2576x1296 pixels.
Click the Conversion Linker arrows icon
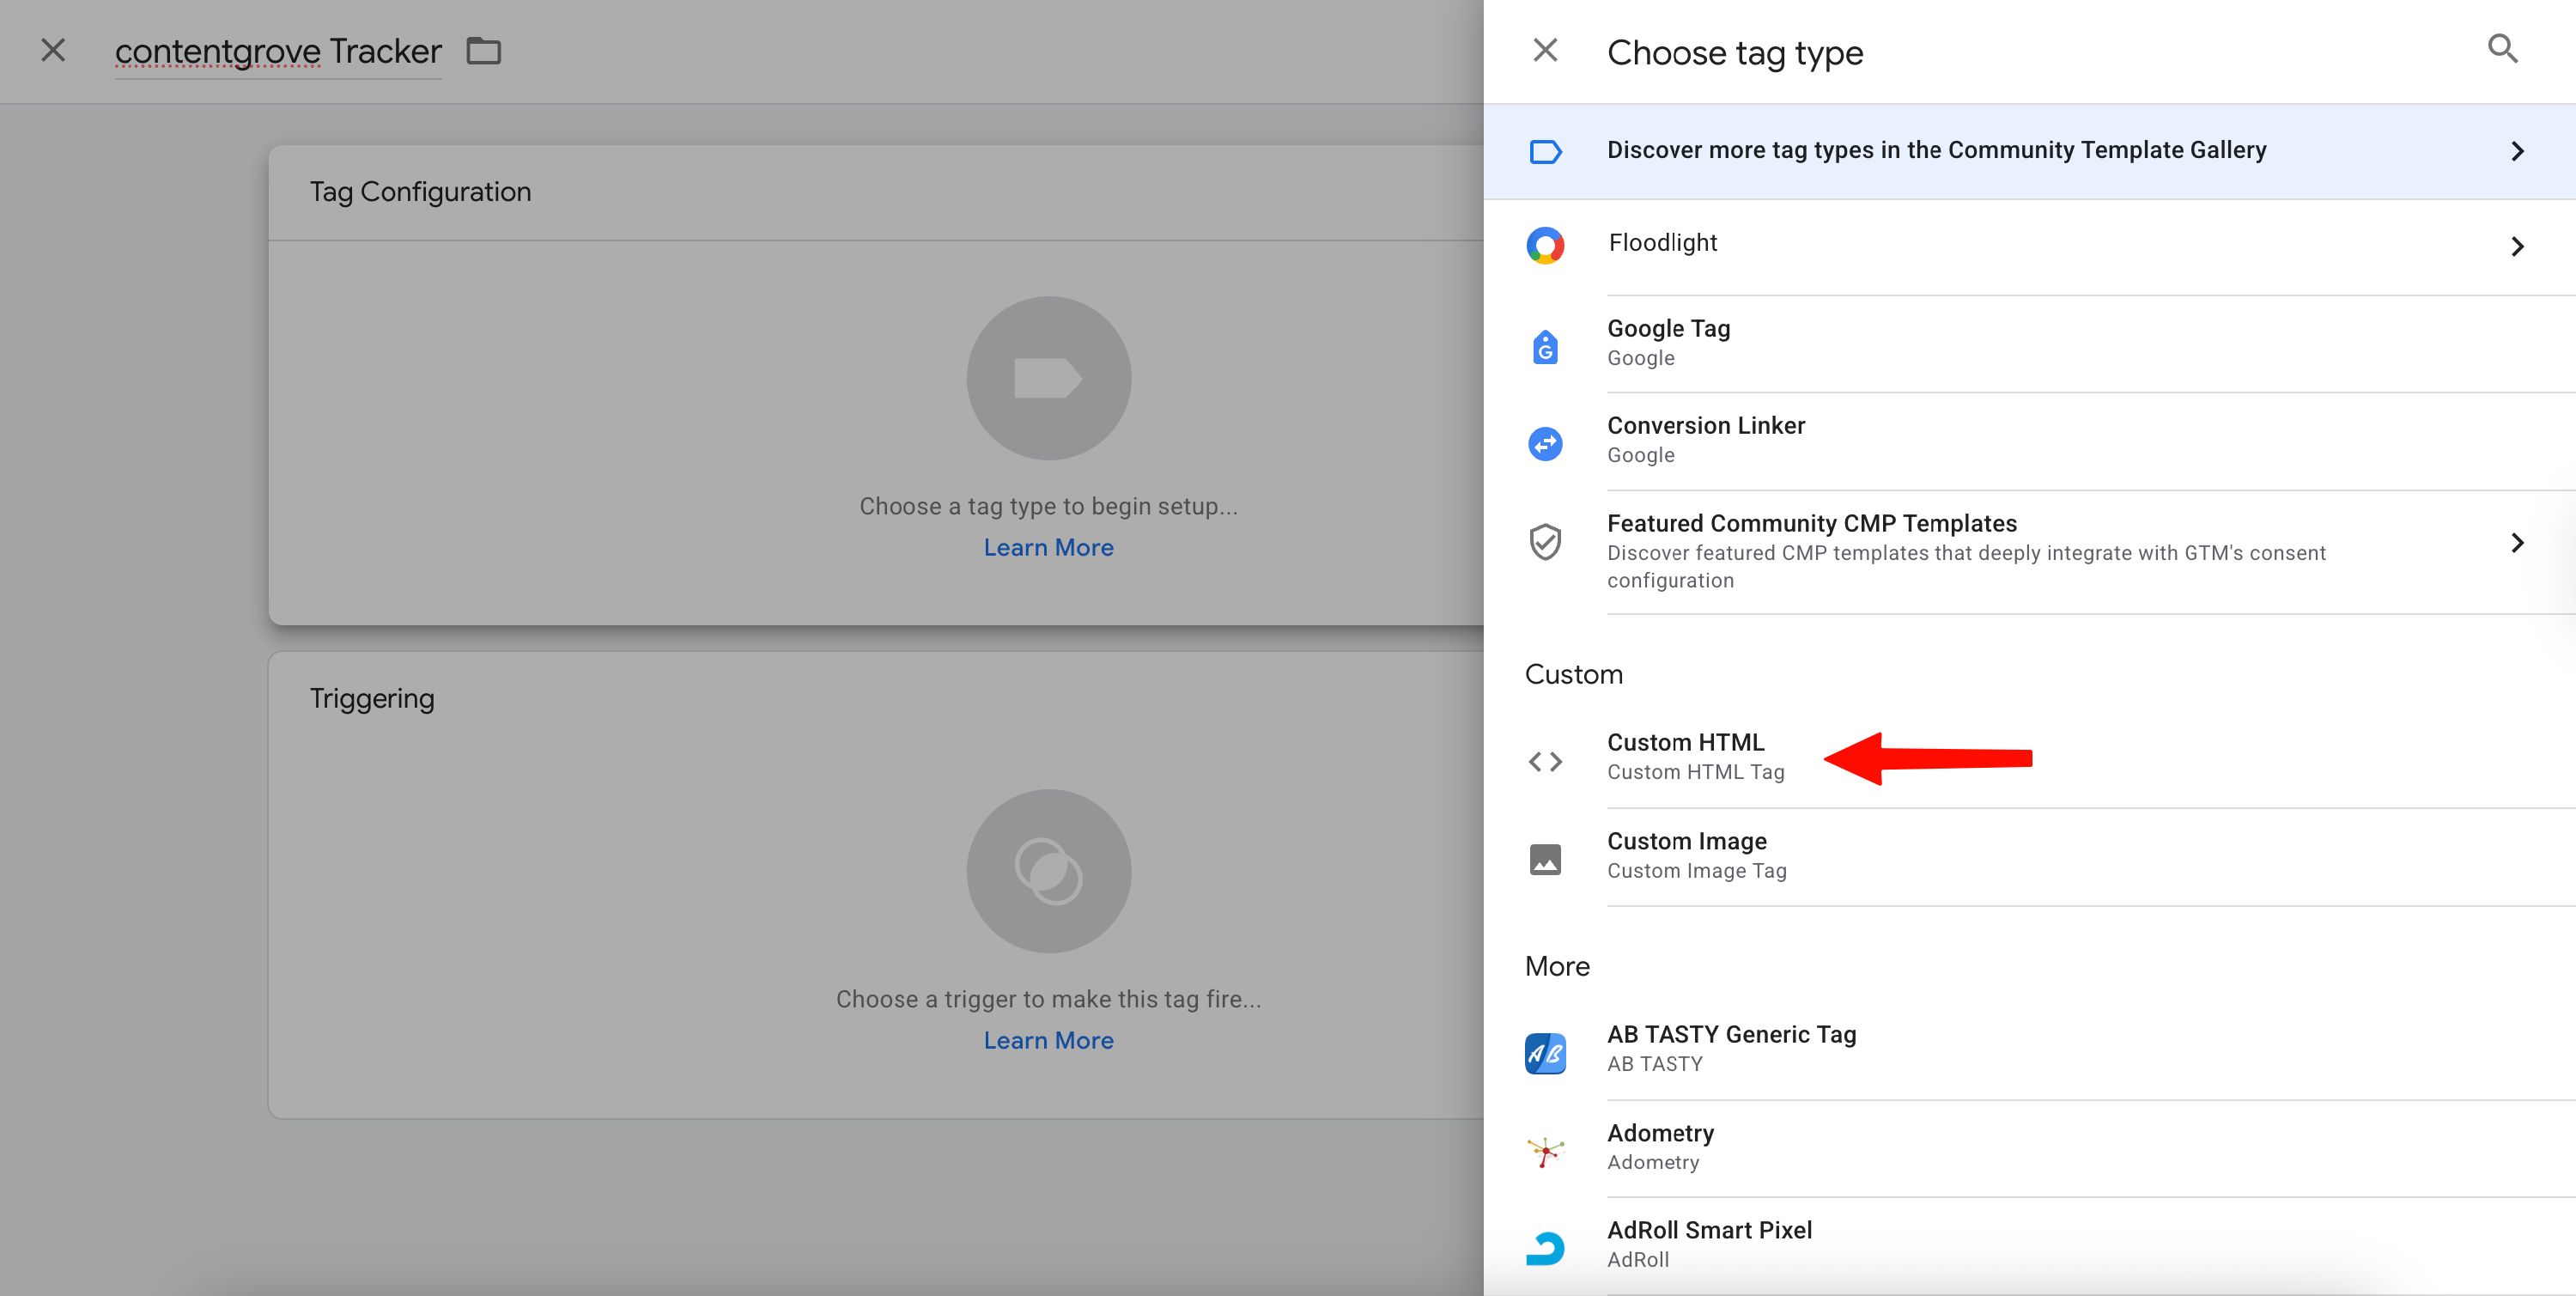click(1545, 443)
